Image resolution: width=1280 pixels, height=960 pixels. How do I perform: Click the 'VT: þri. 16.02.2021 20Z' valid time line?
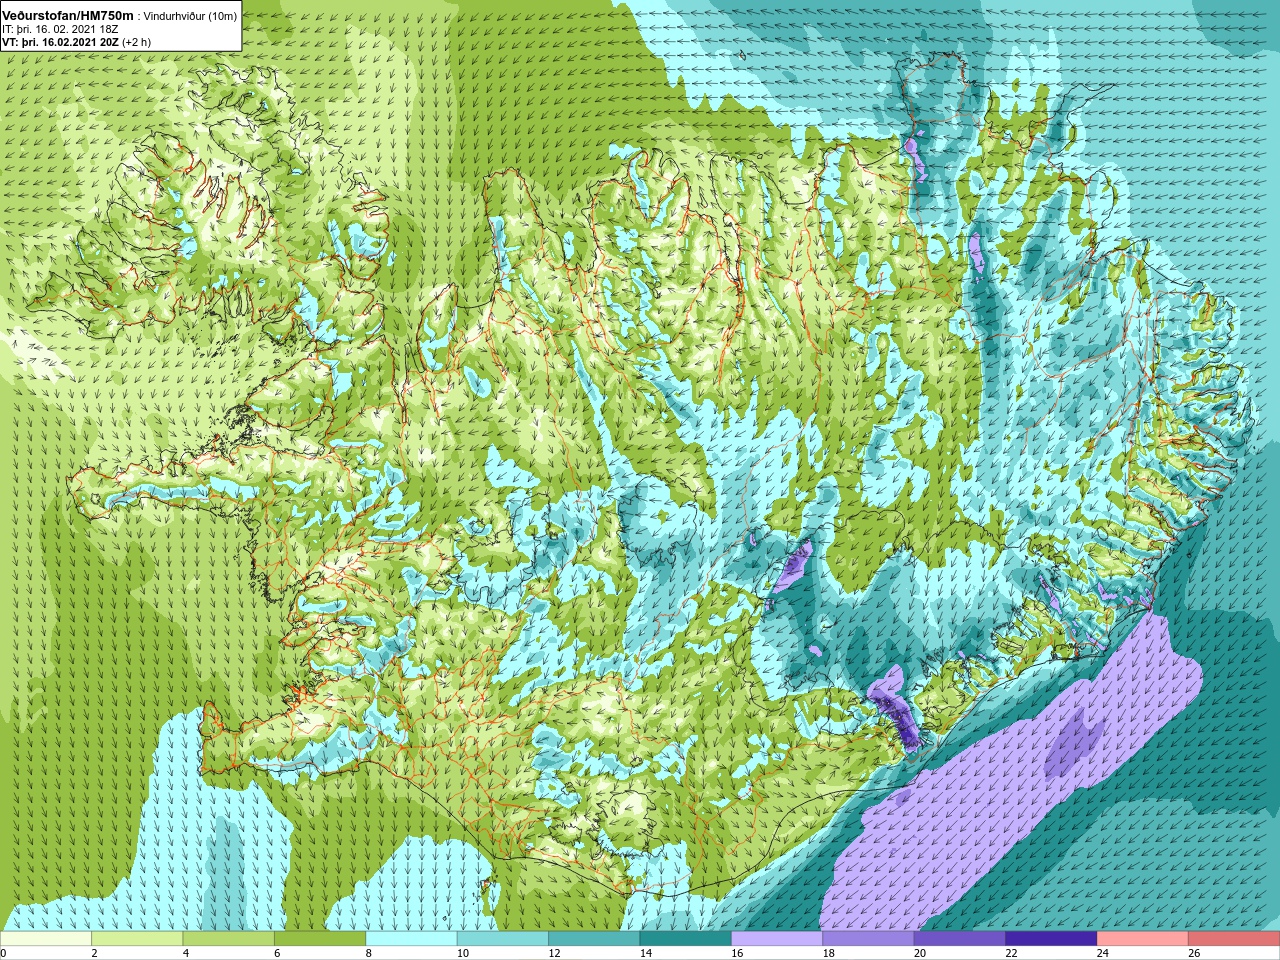60,42
